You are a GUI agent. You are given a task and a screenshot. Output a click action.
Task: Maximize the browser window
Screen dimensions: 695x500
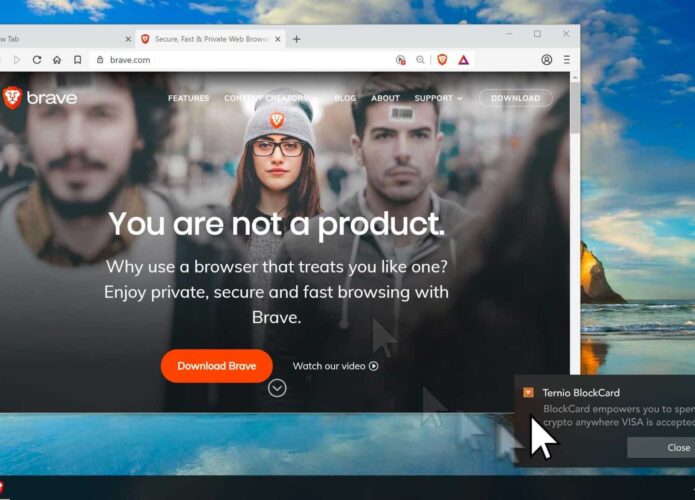click(538, 34)
